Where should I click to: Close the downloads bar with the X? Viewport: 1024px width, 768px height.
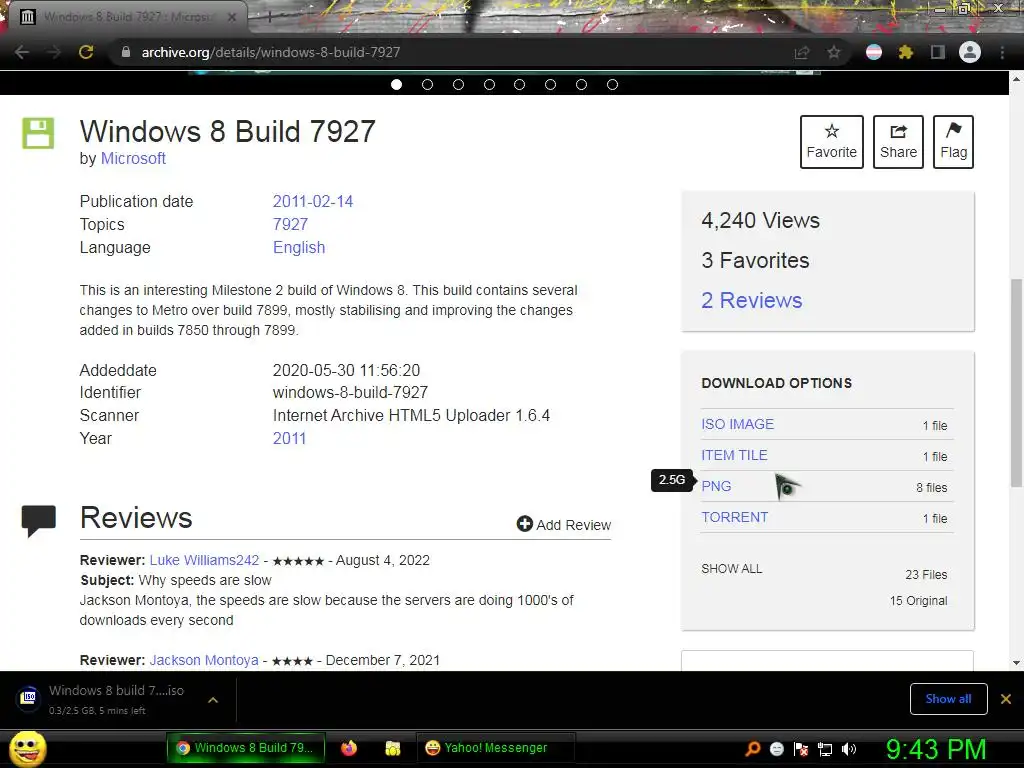1006,699
